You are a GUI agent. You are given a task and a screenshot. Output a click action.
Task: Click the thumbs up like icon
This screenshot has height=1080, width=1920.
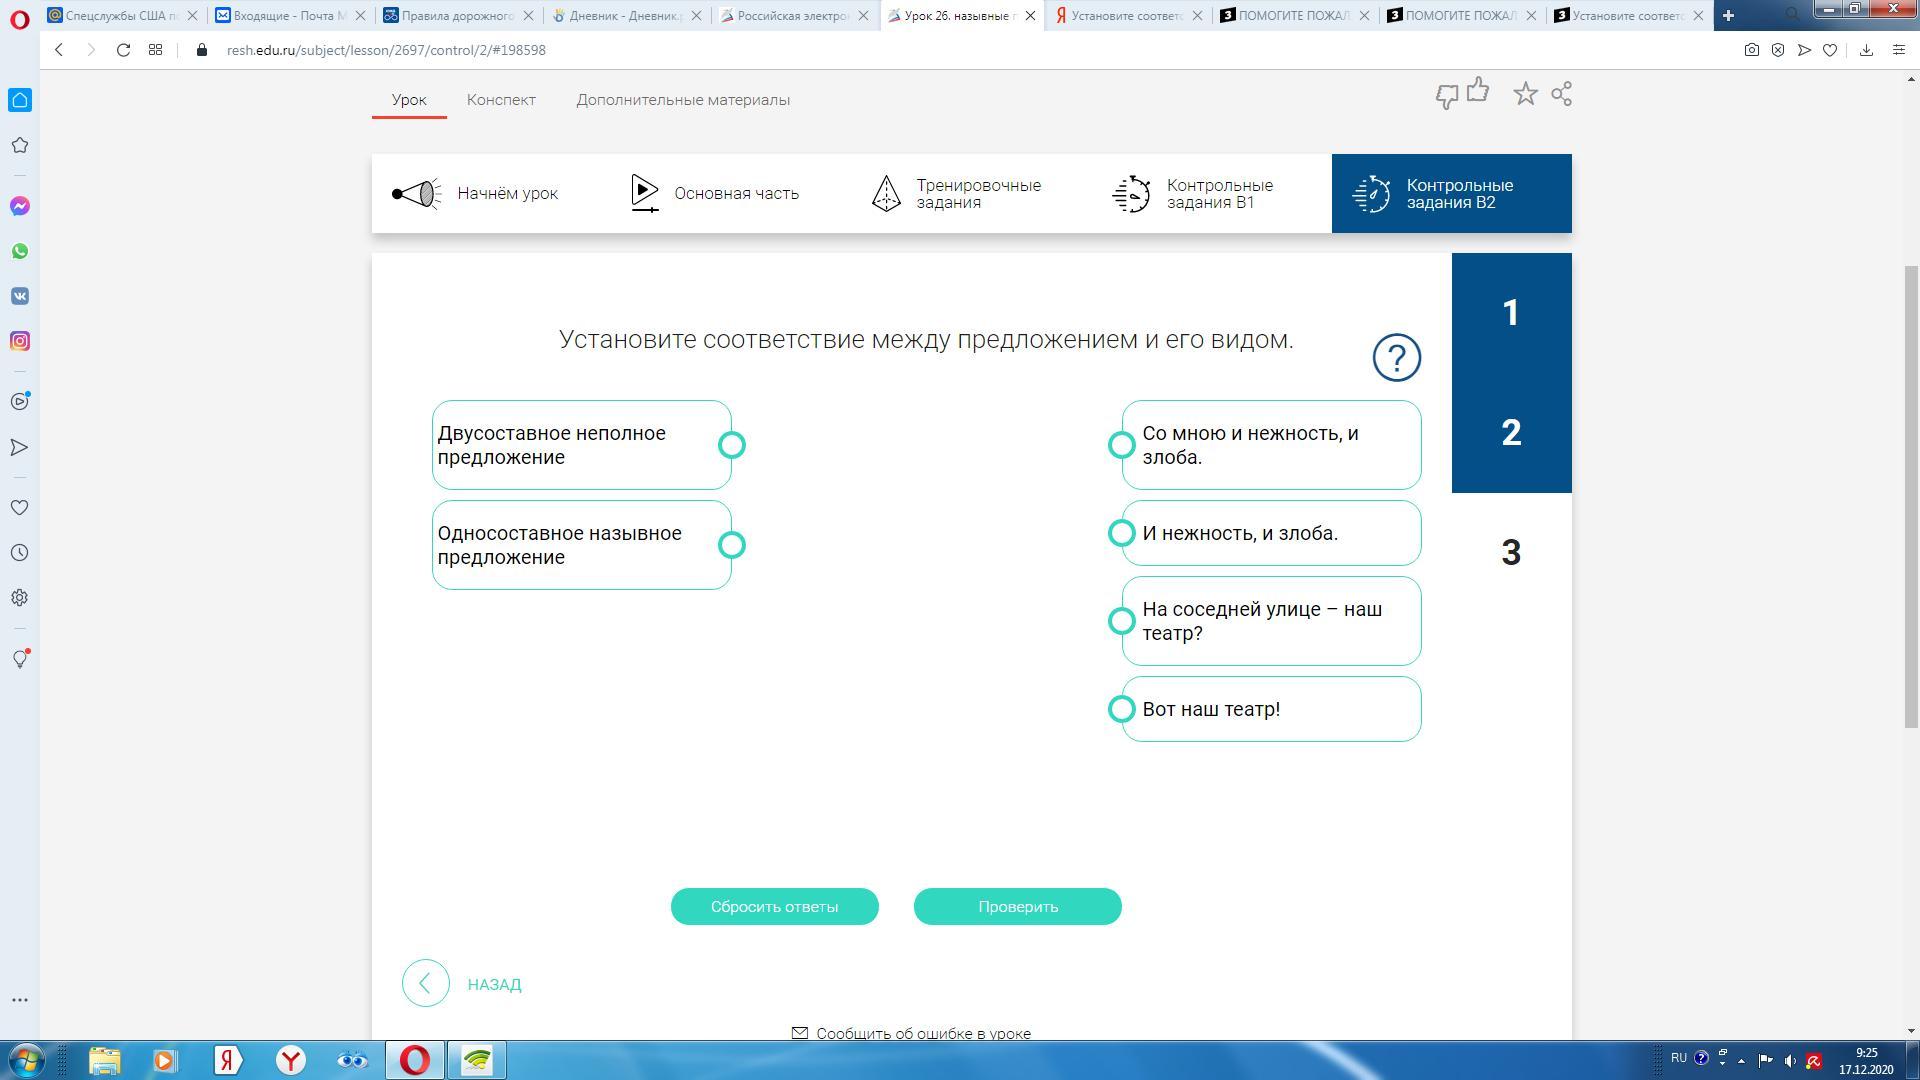(1478, 91)
